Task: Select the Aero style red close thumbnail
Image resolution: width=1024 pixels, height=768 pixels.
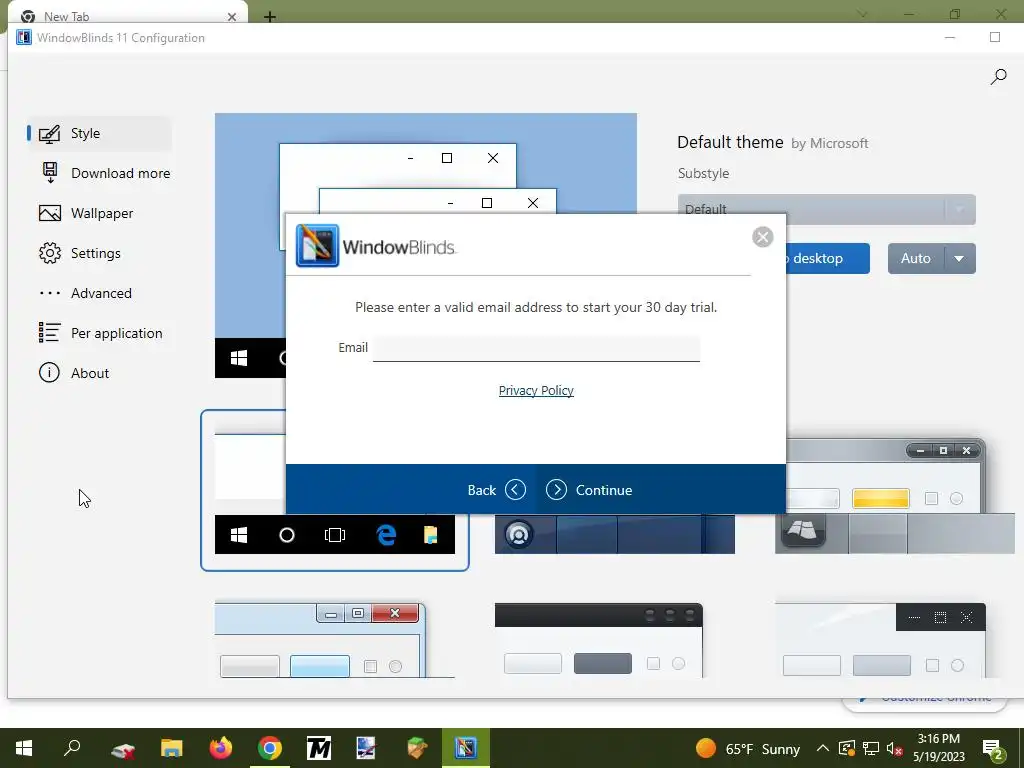Action: coord(334,641)
